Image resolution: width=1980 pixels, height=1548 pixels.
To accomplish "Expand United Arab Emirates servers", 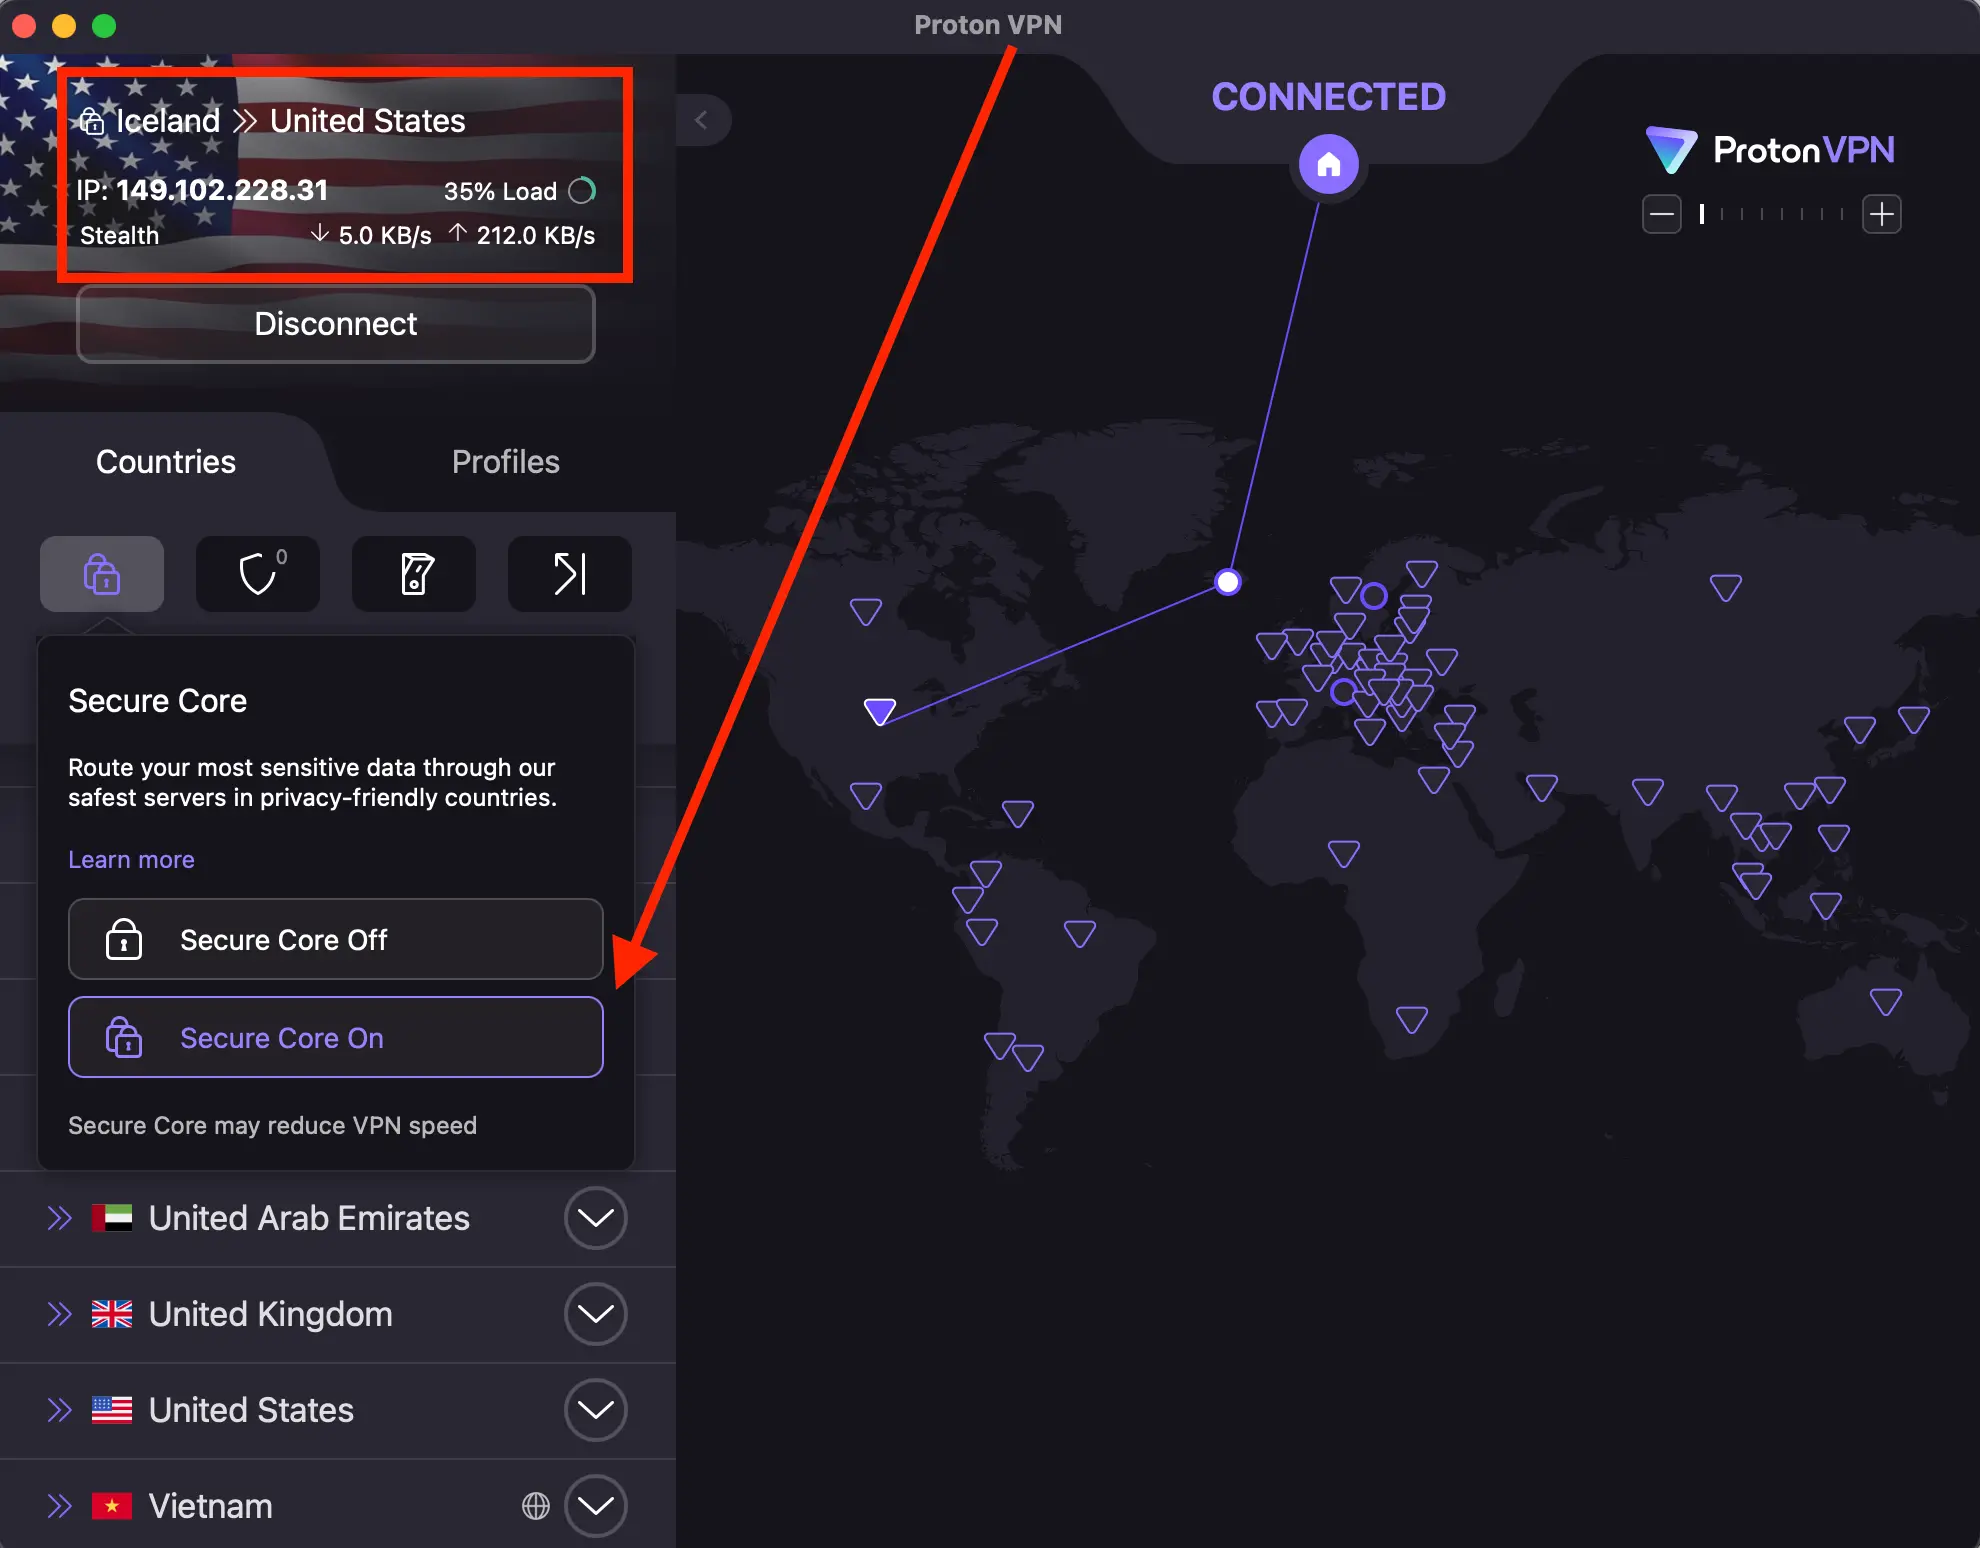I will click(596, 1218).
